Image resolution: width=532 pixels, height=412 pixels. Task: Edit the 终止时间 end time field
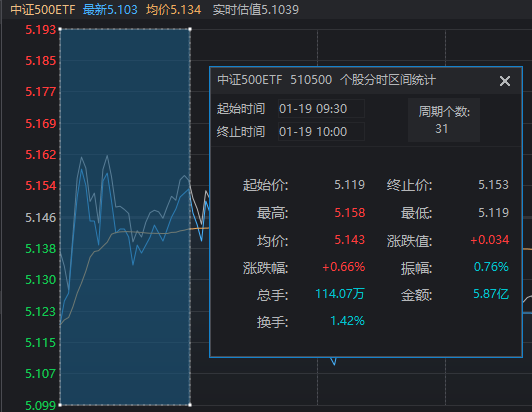321,131
